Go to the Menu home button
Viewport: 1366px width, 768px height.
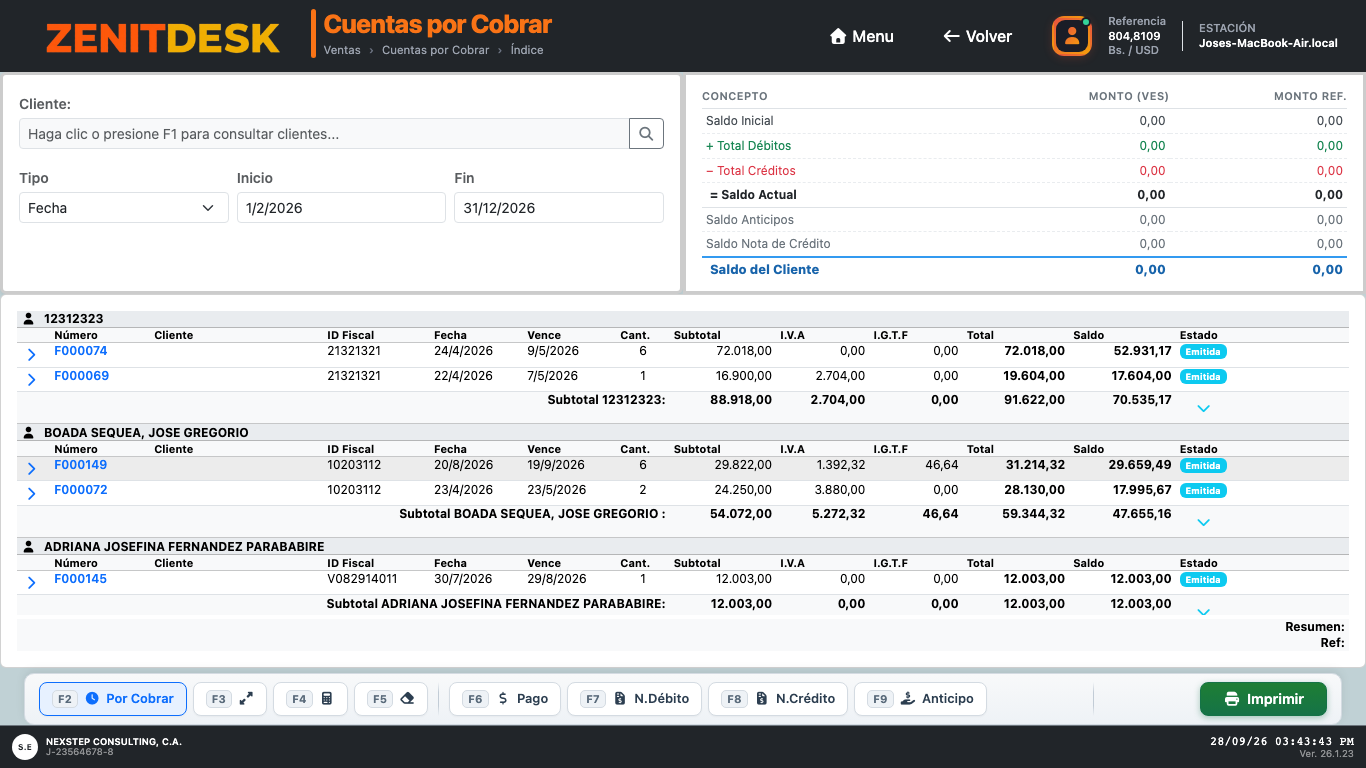(x=861, y=36)
